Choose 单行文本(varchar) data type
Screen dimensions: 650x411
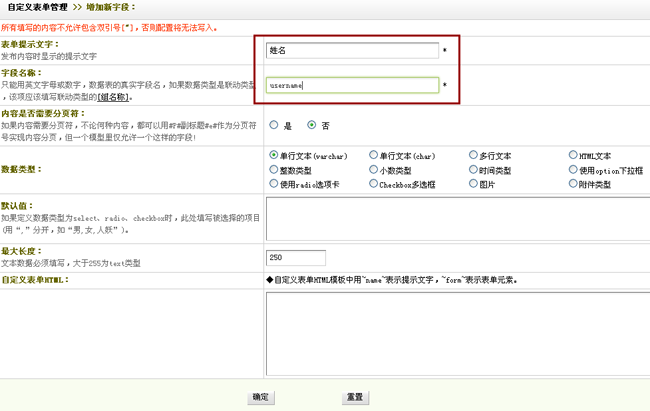[273, 156]
